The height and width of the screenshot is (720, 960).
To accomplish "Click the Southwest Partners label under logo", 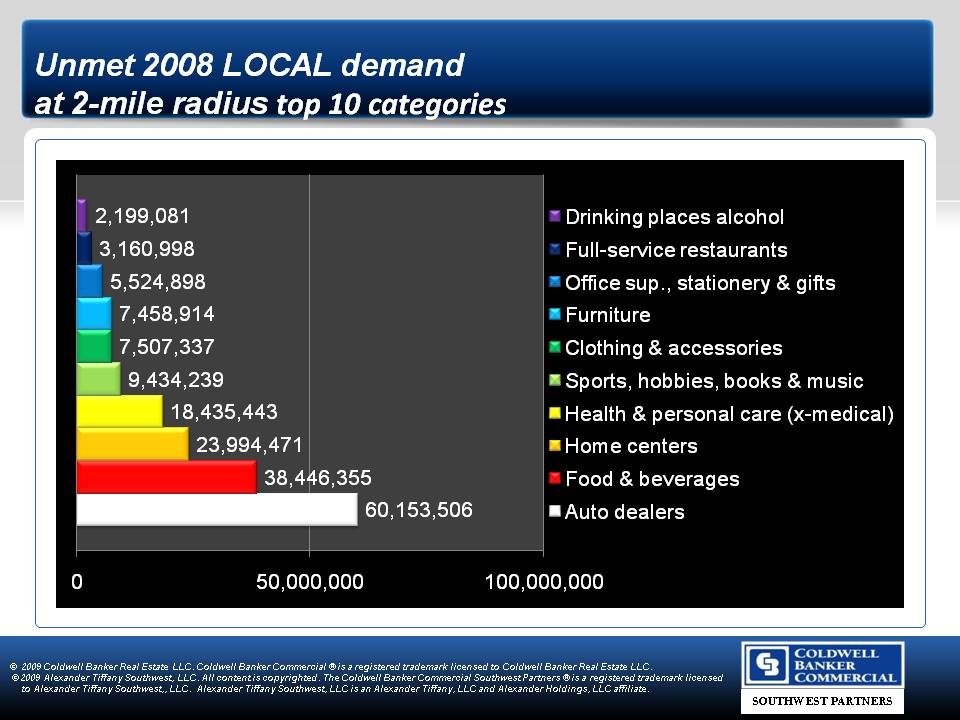I will pos(822,701).
